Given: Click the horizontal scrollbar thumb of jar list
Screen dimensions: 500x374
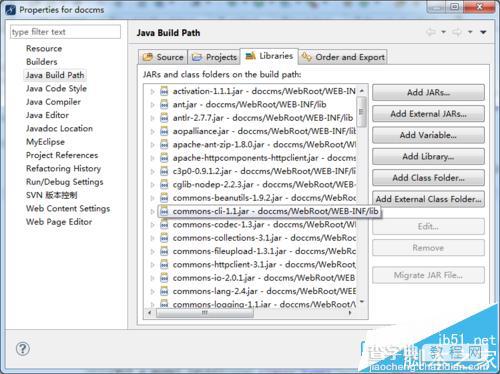Looking at the screenshot, I should point(204,313).
